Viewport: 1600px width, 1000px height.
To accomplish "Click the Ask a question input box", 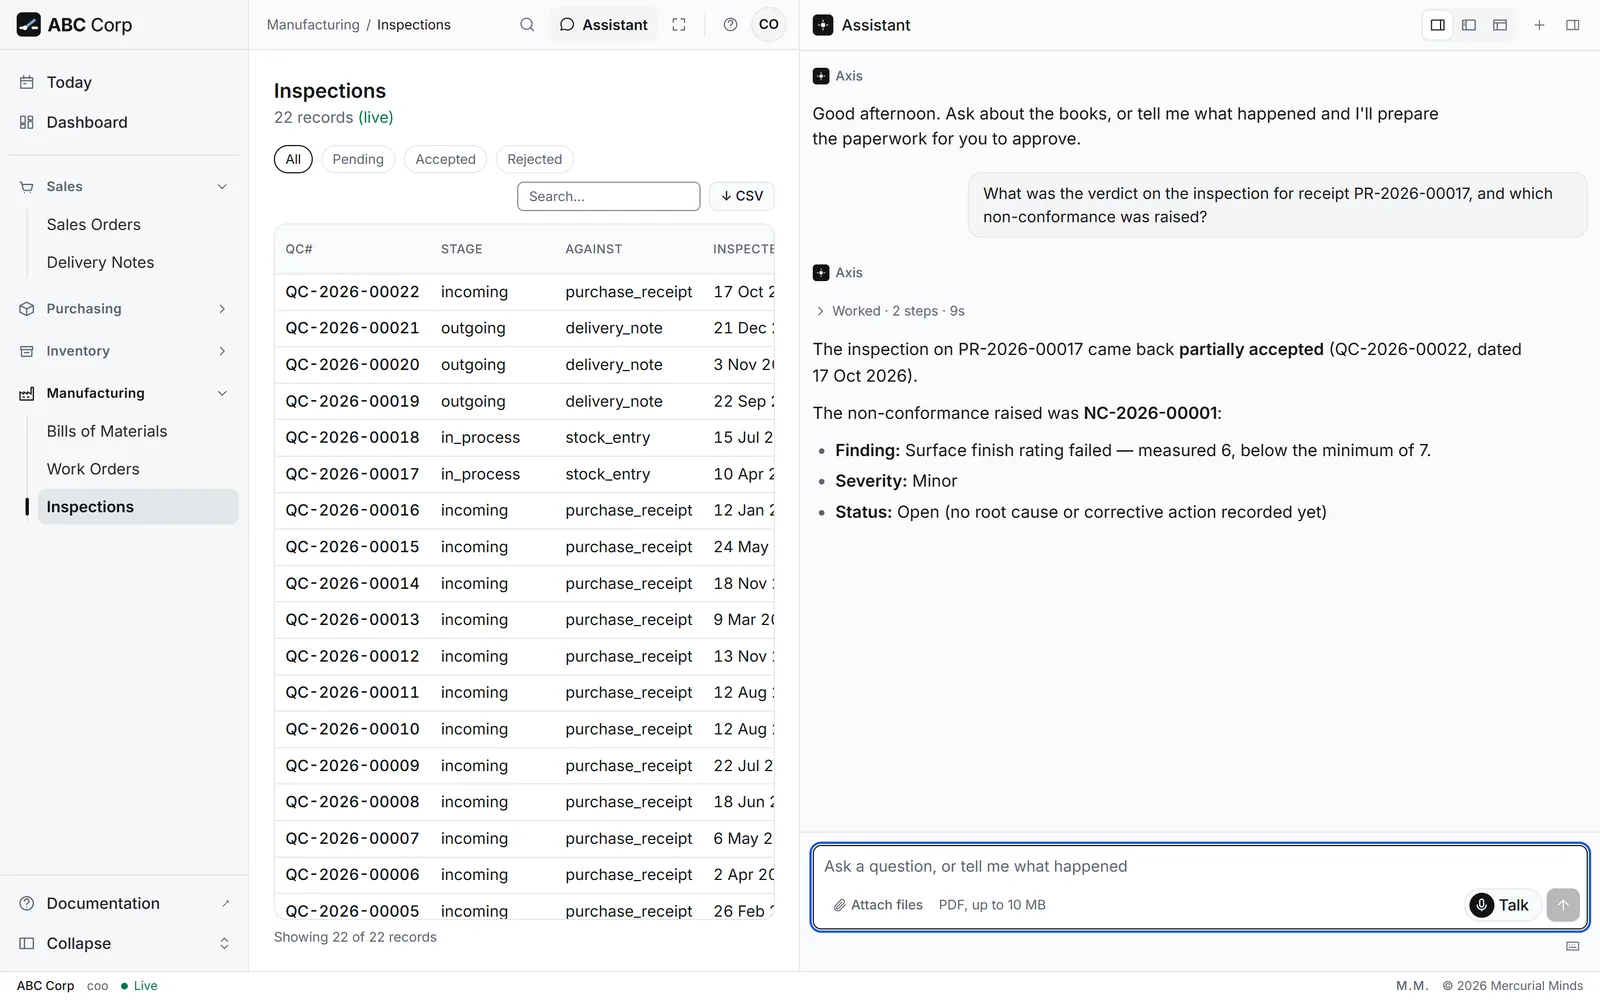I will click(x=1199, y=867).
